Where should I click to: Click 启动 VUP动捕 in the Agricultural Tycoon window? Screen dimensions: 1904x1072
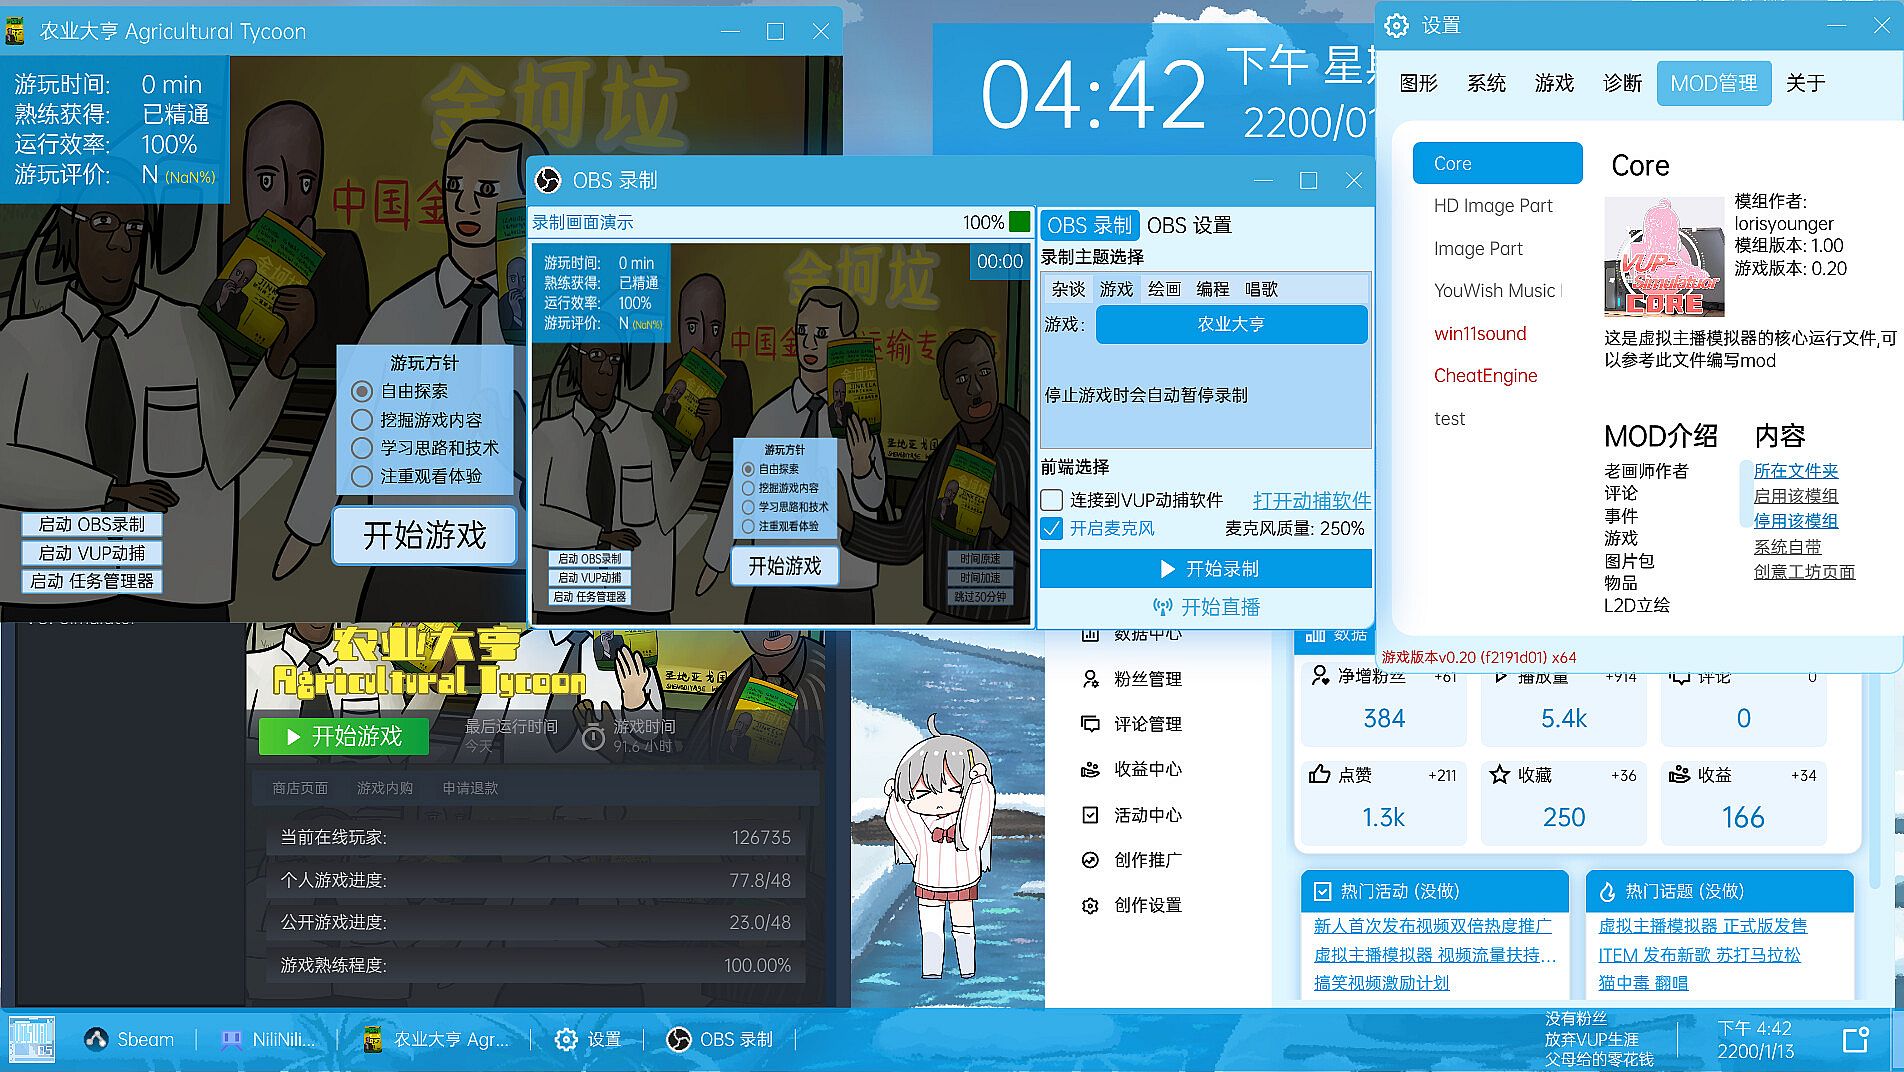pos(91,552)
